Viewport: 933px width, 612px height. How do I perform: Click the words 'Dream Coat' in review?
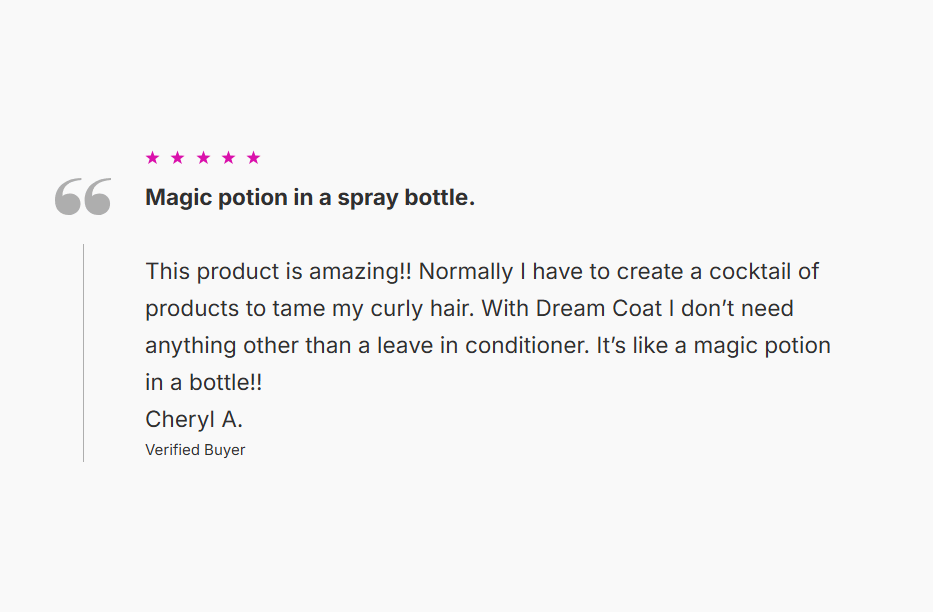pos(599,309)
